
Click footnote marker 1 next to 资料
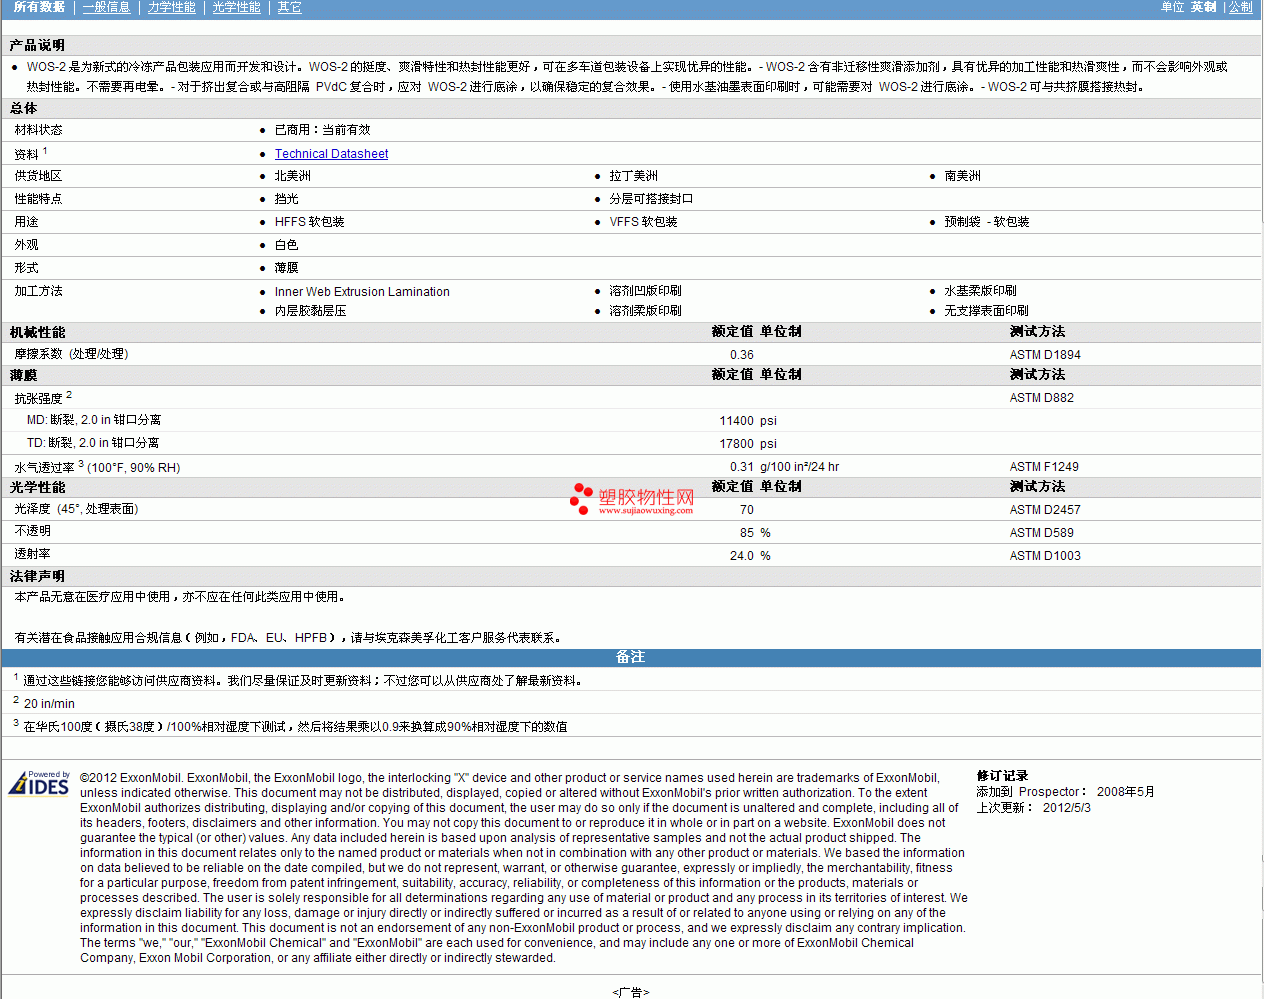(45, 151)
